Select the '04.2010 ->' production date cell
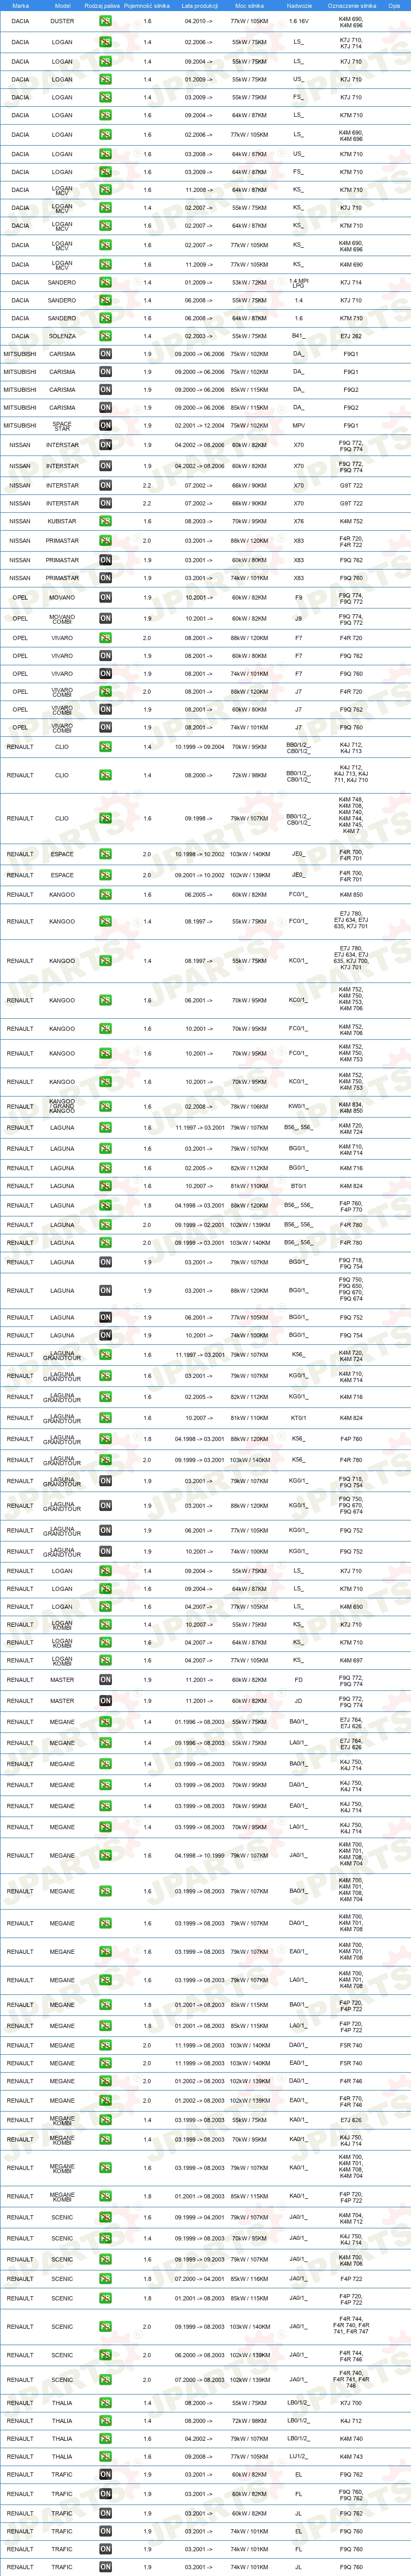The image size is (411, 2576). point(199,21)
